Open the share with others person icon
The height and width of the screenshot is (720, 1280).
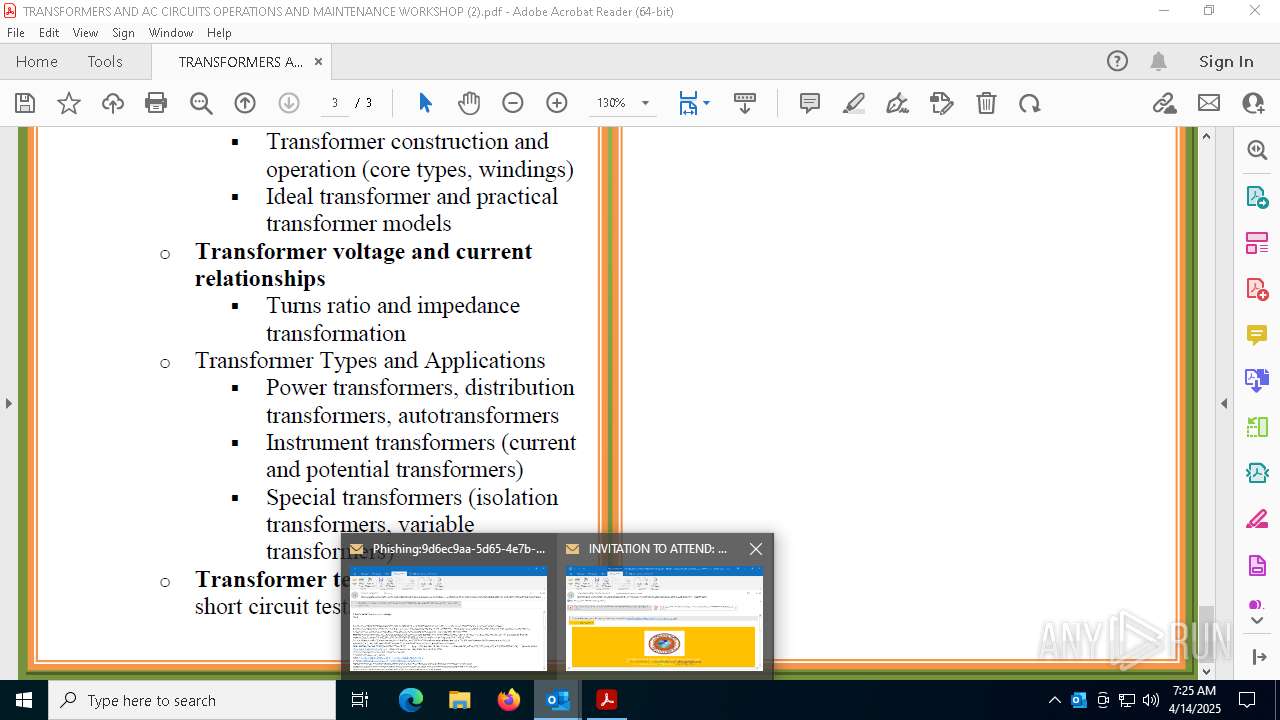coord(1253,103)
